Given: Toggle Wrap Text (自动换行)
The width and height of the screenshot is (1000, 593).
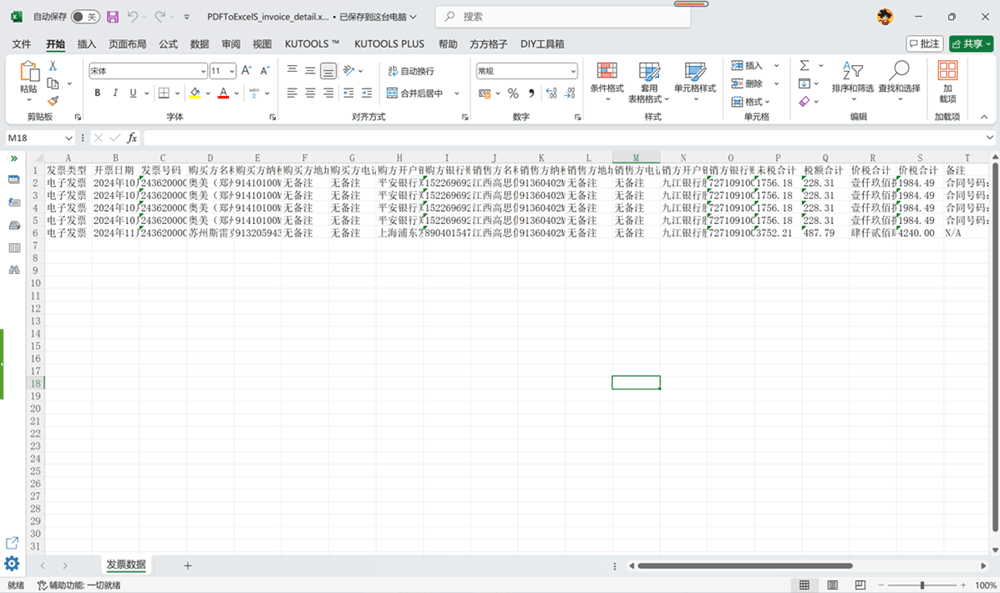Looking at the screenshot, I should tap(411, 71).
